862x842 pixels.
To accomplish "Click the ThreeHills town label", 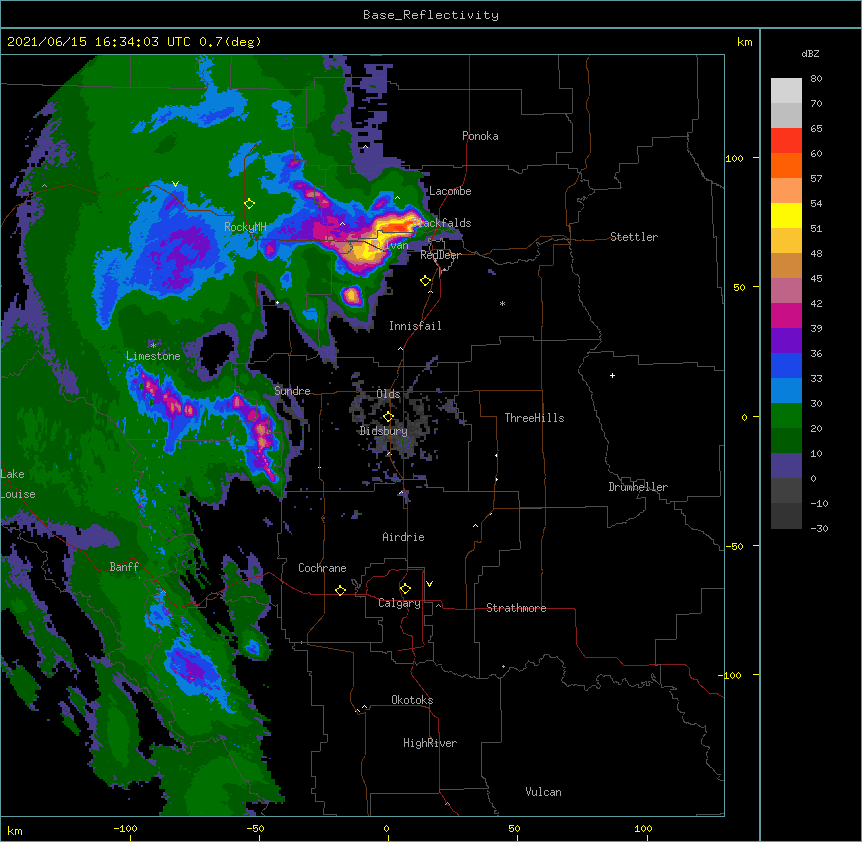I will (534, 418).
